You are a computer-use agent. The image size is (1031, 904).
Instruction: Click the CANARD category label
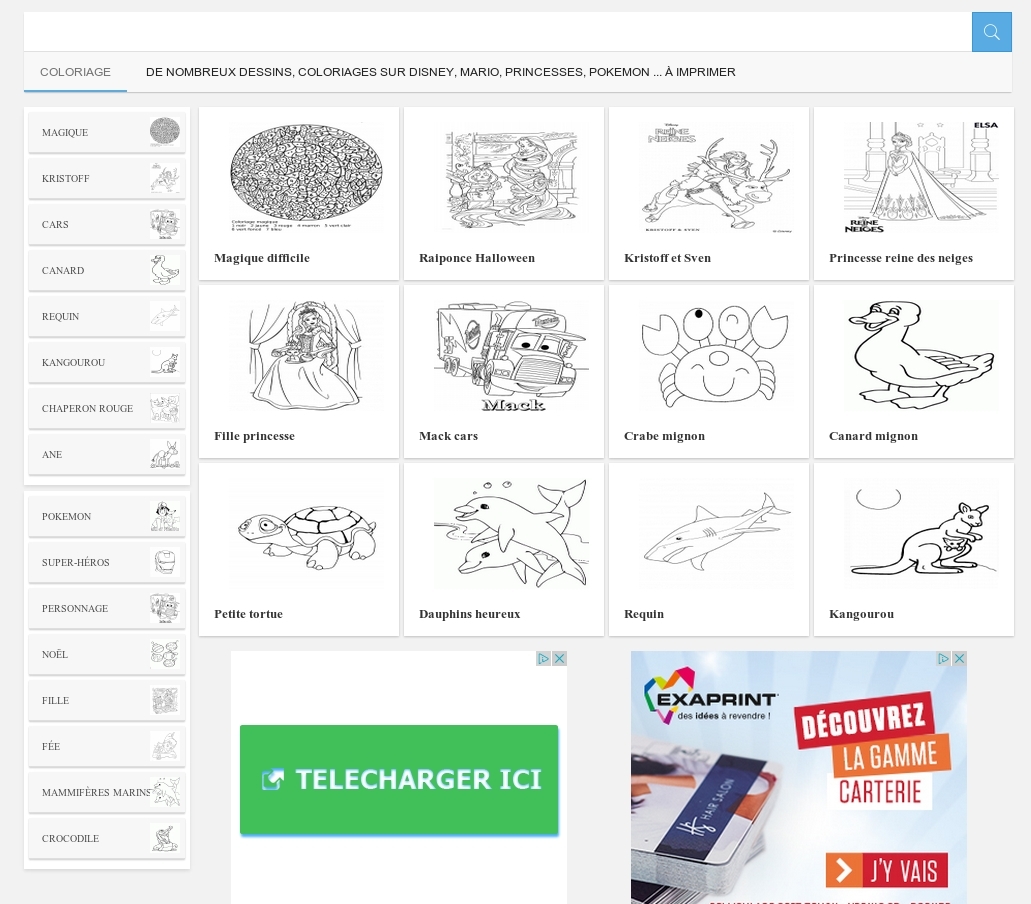point(63,271)
